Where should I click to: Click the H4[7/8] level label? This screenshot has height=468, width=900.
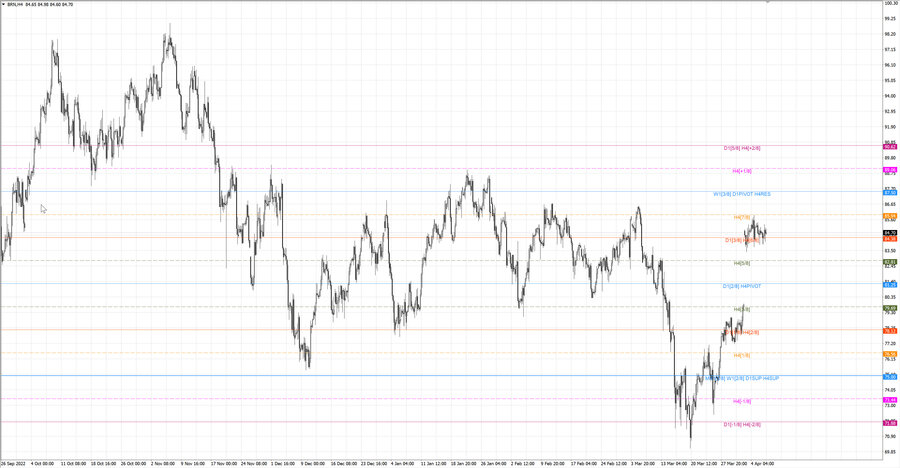(742, 217)
